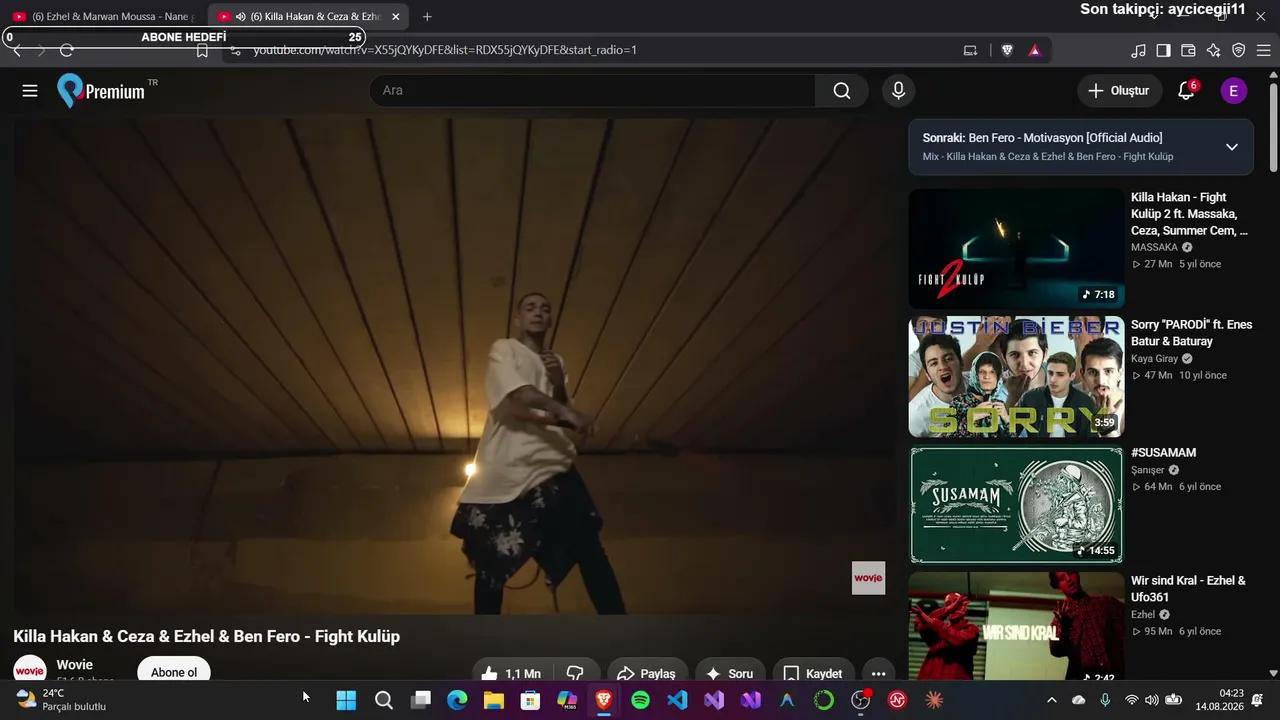The width and height of the screenshot is (1280, 720).
Task: Click the YouTube search magnifier button
Action: 842,91
